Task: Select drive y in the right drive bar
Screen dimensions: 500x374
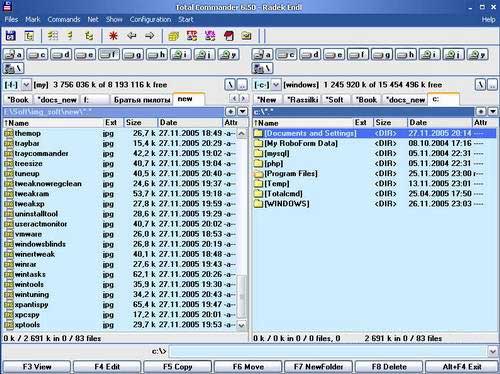Action: [x=477, y=54]
